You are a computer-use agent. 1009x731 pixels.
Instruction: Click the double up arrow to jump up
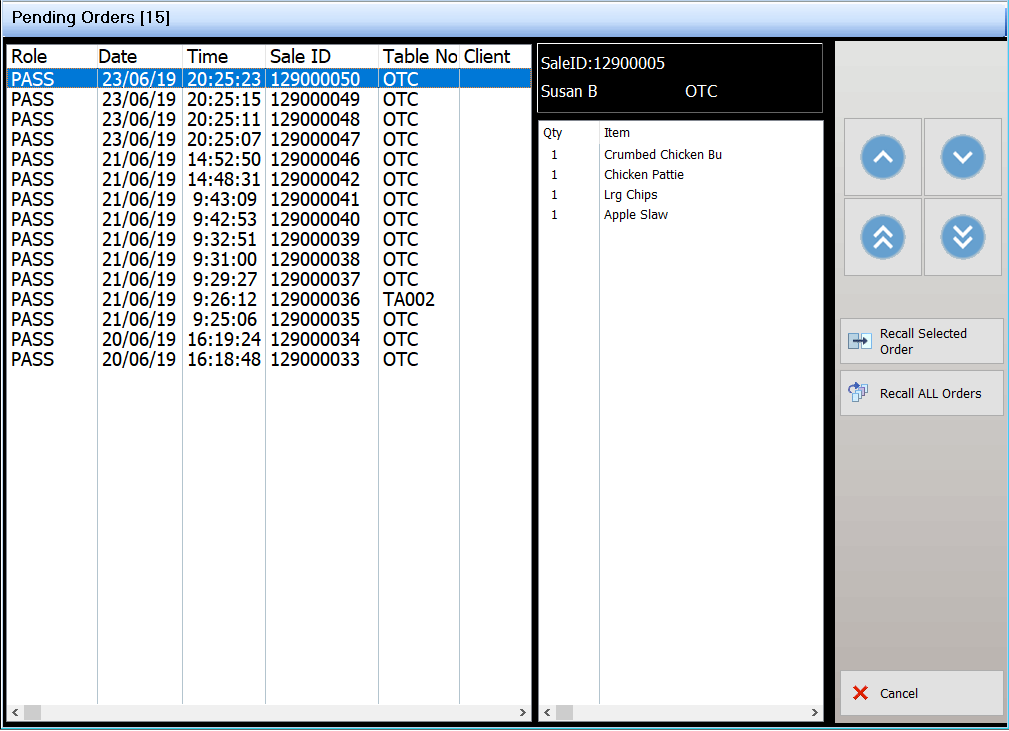(882, 237)
